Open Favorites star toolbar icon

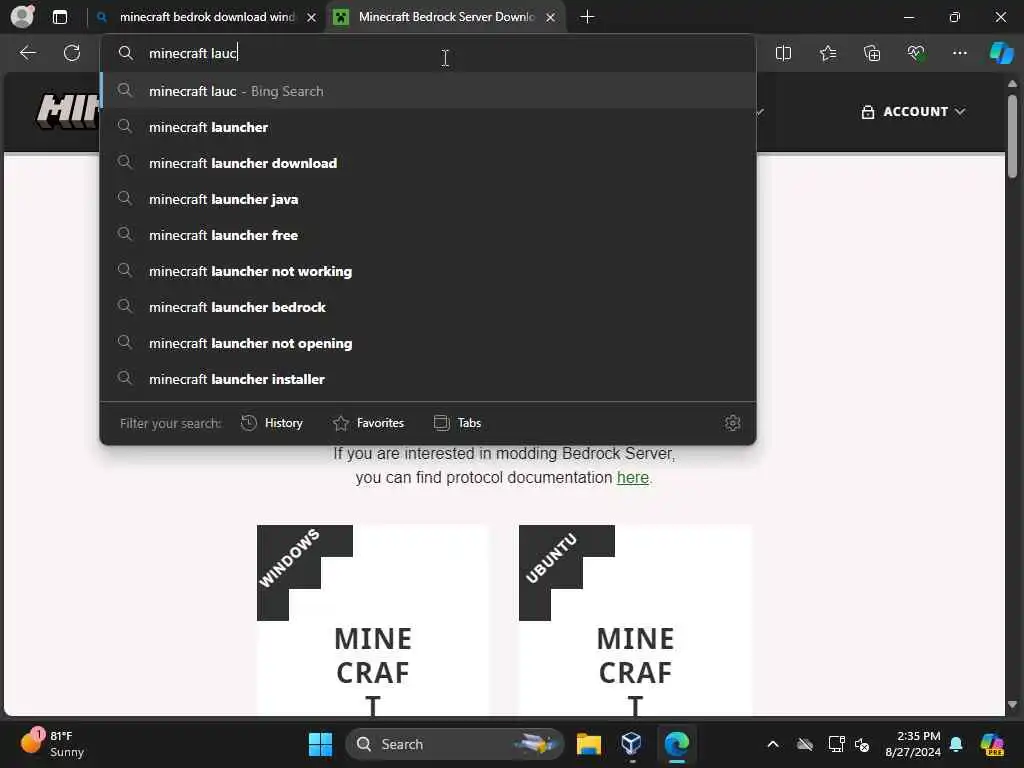coord(827,54)
